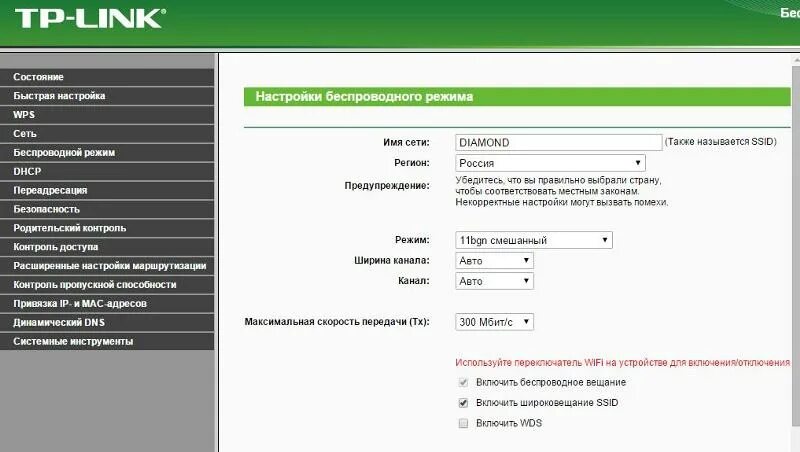
Task: Select Контроль доступа menu item
Action: coord(107,247)
